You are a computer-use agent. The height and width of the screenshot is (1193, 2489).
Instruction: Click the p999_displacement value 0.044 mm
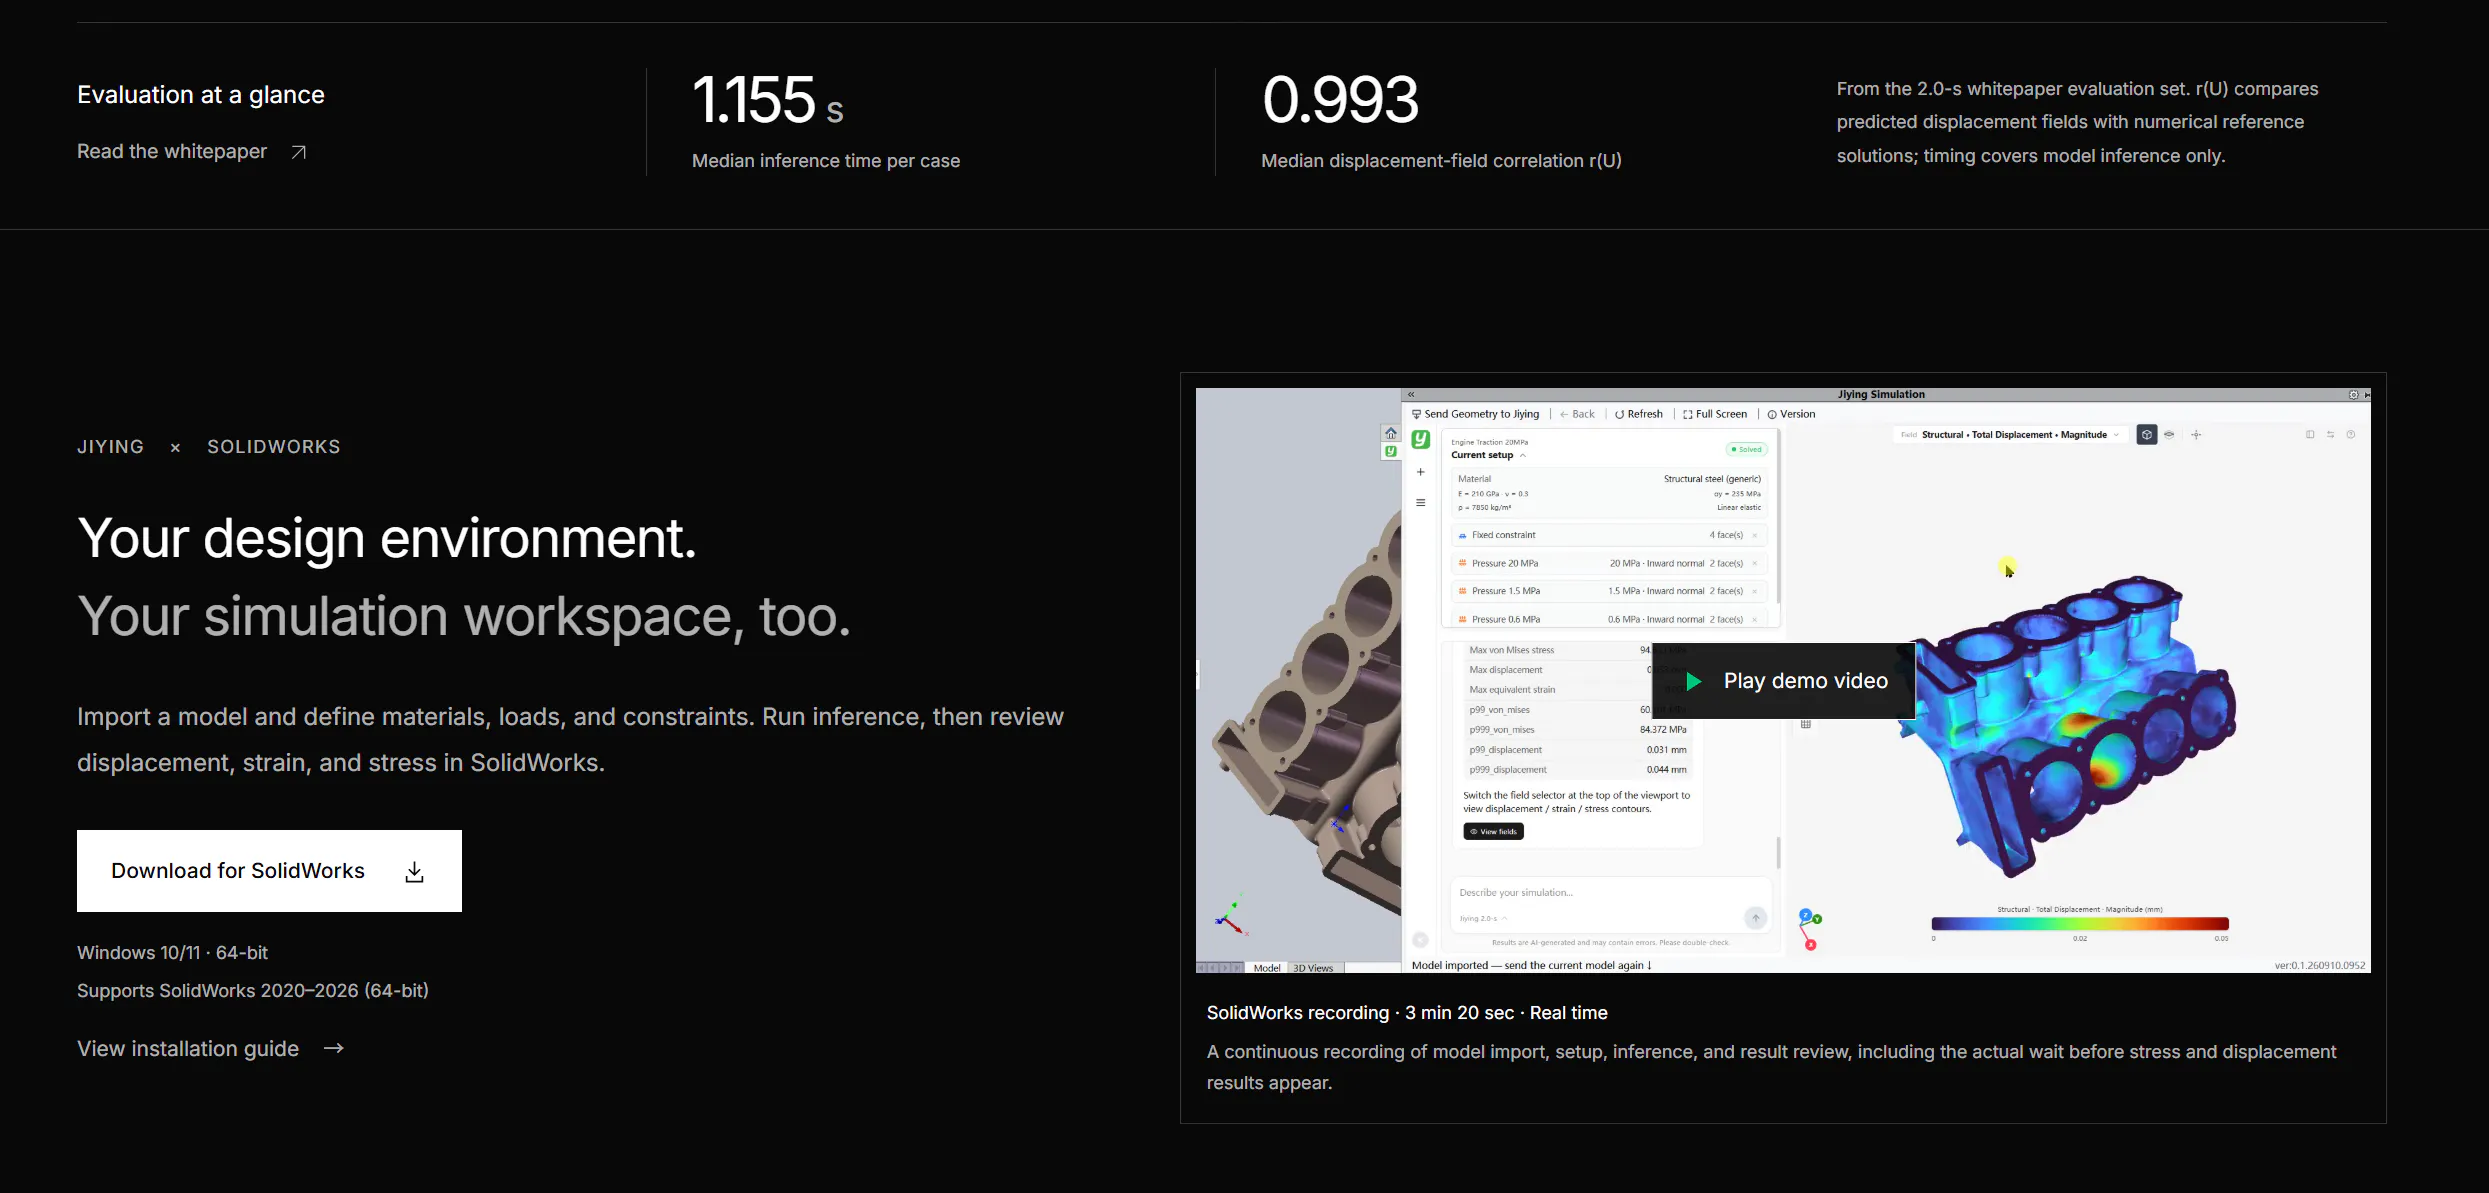coord(1667,770)
